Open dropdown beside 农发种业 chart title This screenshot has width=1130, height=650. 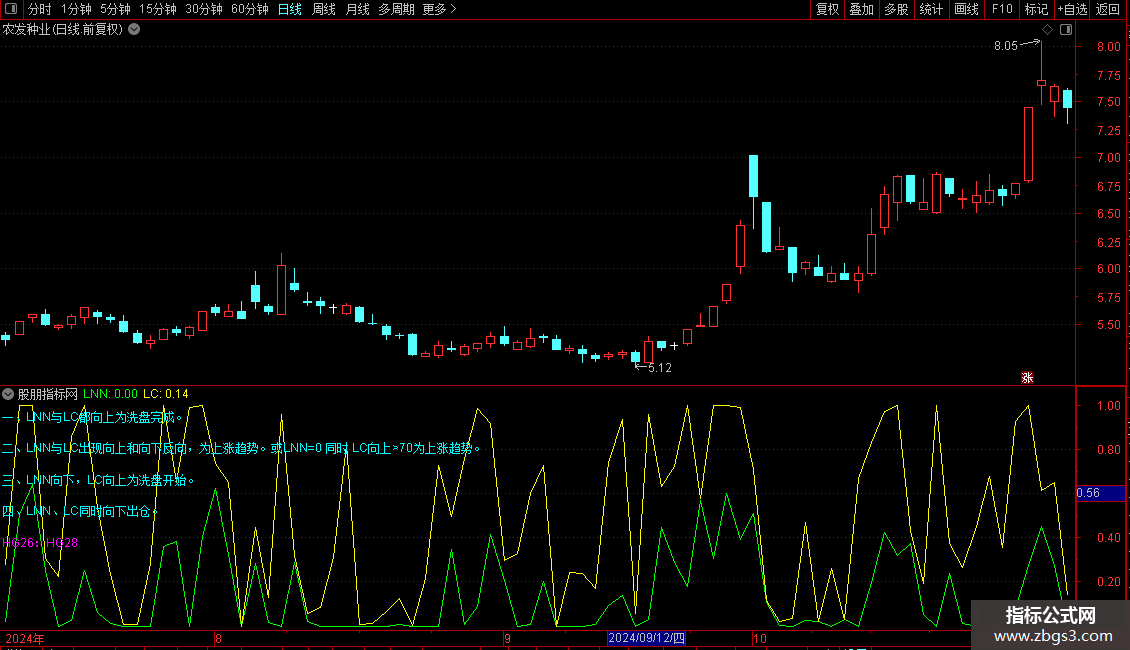(134, 30)
